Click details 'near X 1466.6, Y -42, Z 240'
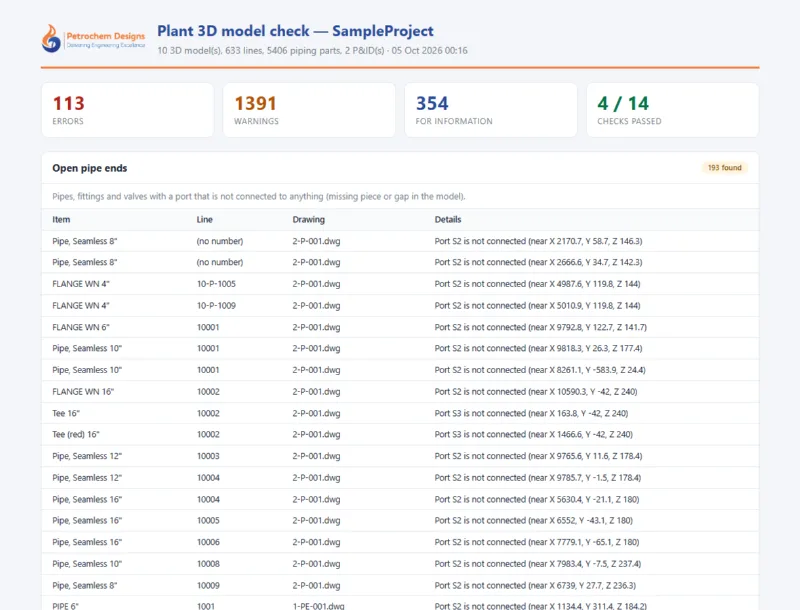The image size is (800, 610). [581, 435]
